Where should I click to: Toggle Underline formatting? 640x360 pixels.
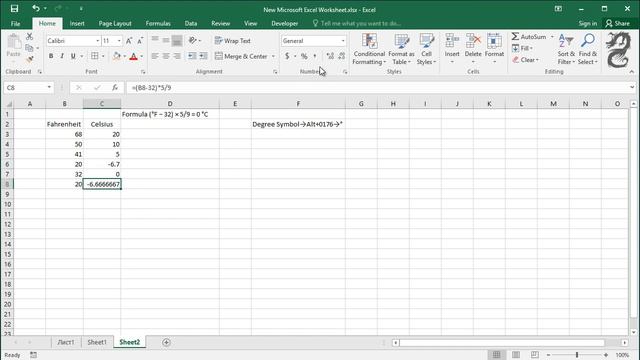(73, 56)
